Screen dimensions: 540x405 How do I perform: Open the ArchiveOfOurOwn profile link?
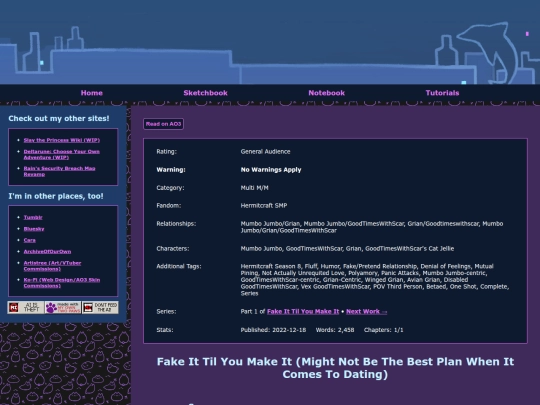47,251
